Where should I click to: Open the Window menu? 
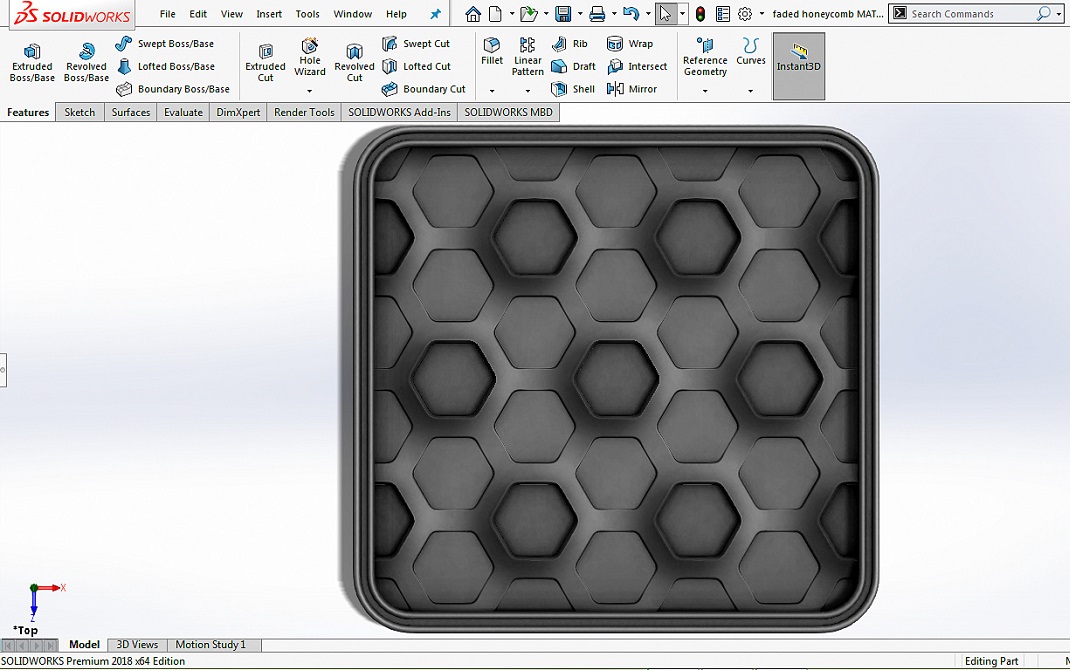[x=352, y=14]
